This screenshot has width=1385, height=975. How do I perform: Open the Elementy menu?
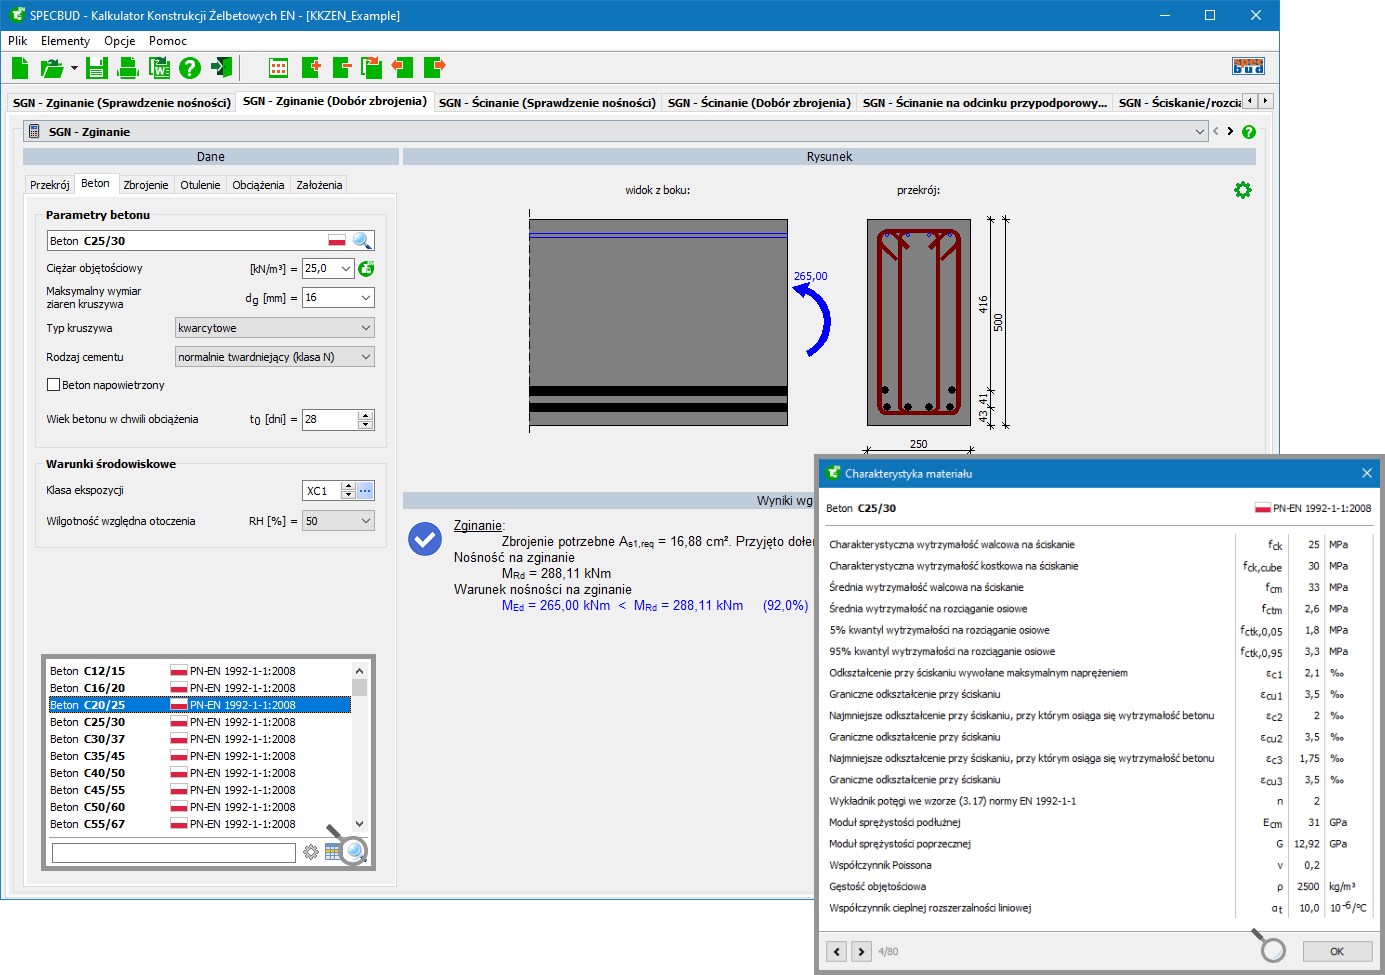(x=65, y=41)
